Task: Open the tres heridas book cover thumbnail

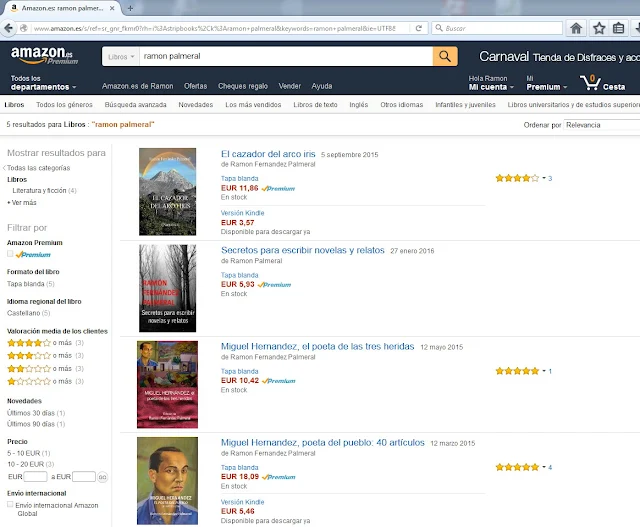Action: (167, 385)
